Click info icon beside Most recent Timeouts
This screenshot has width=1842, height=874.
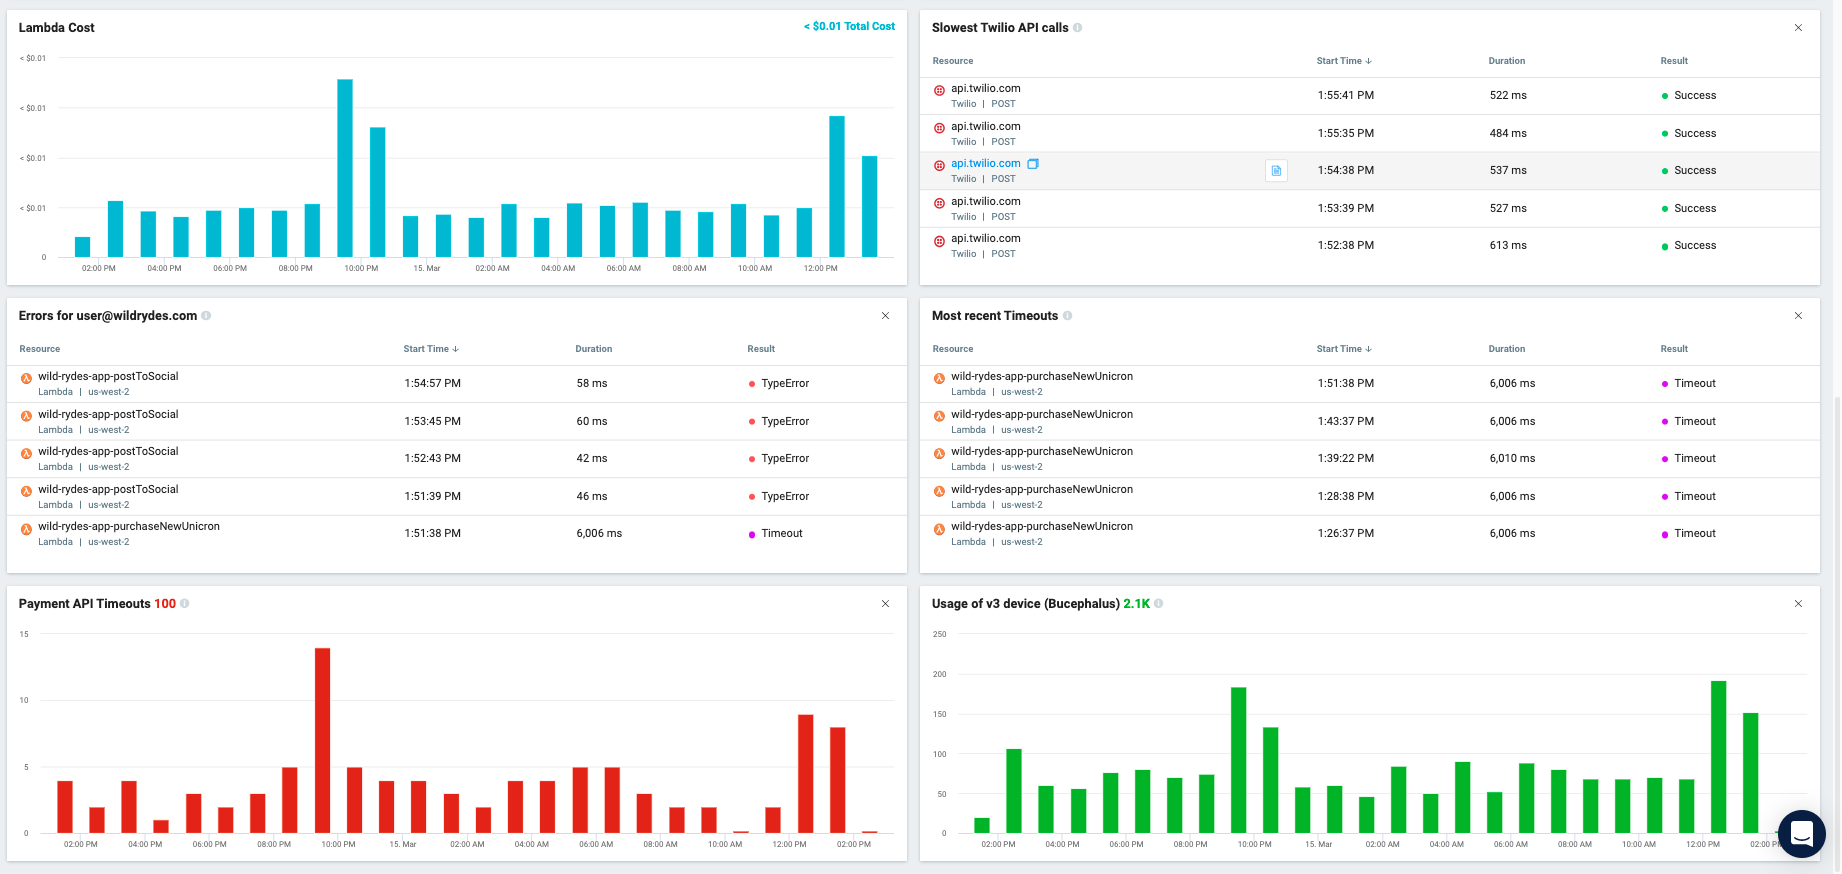tap(1067, 316)
